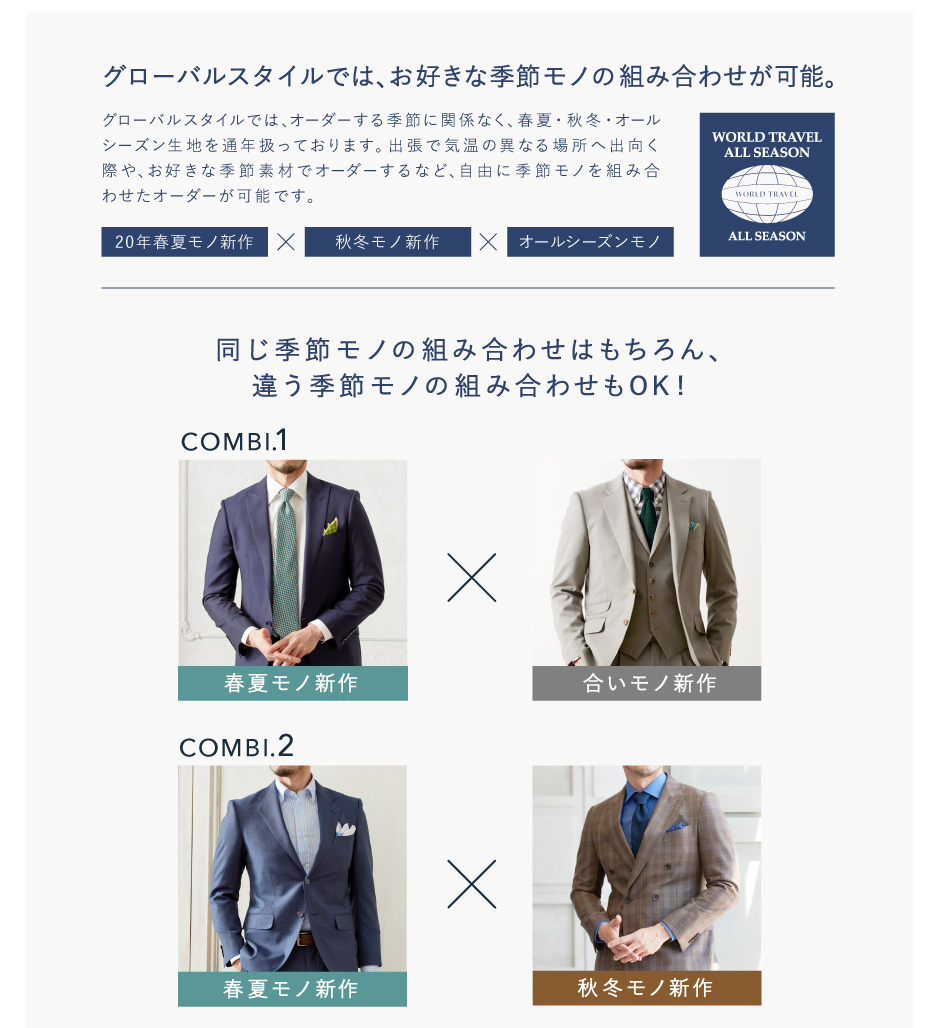Image resolution: width=940 pixels, height=1028 pixels.
Task: Click the 20年春夏モノ新作 tag
Action: tap(184, 242)
